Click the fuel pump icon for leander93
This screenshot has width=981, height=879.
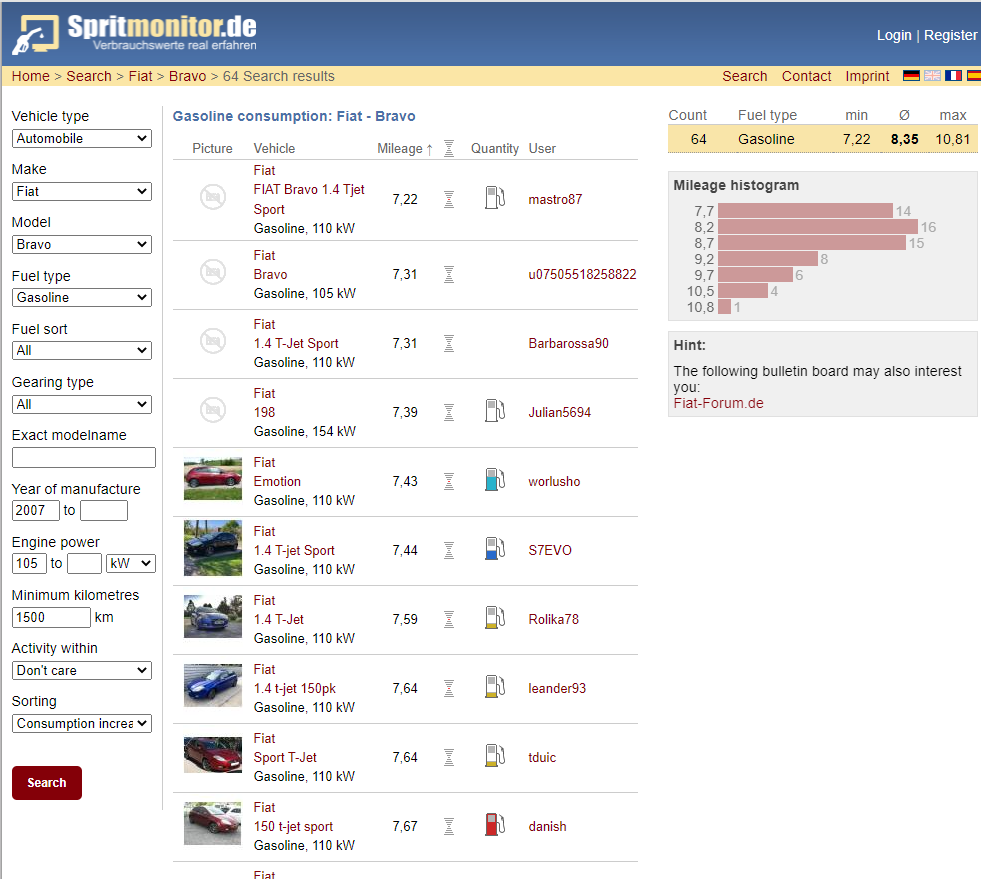click(495, 686)
